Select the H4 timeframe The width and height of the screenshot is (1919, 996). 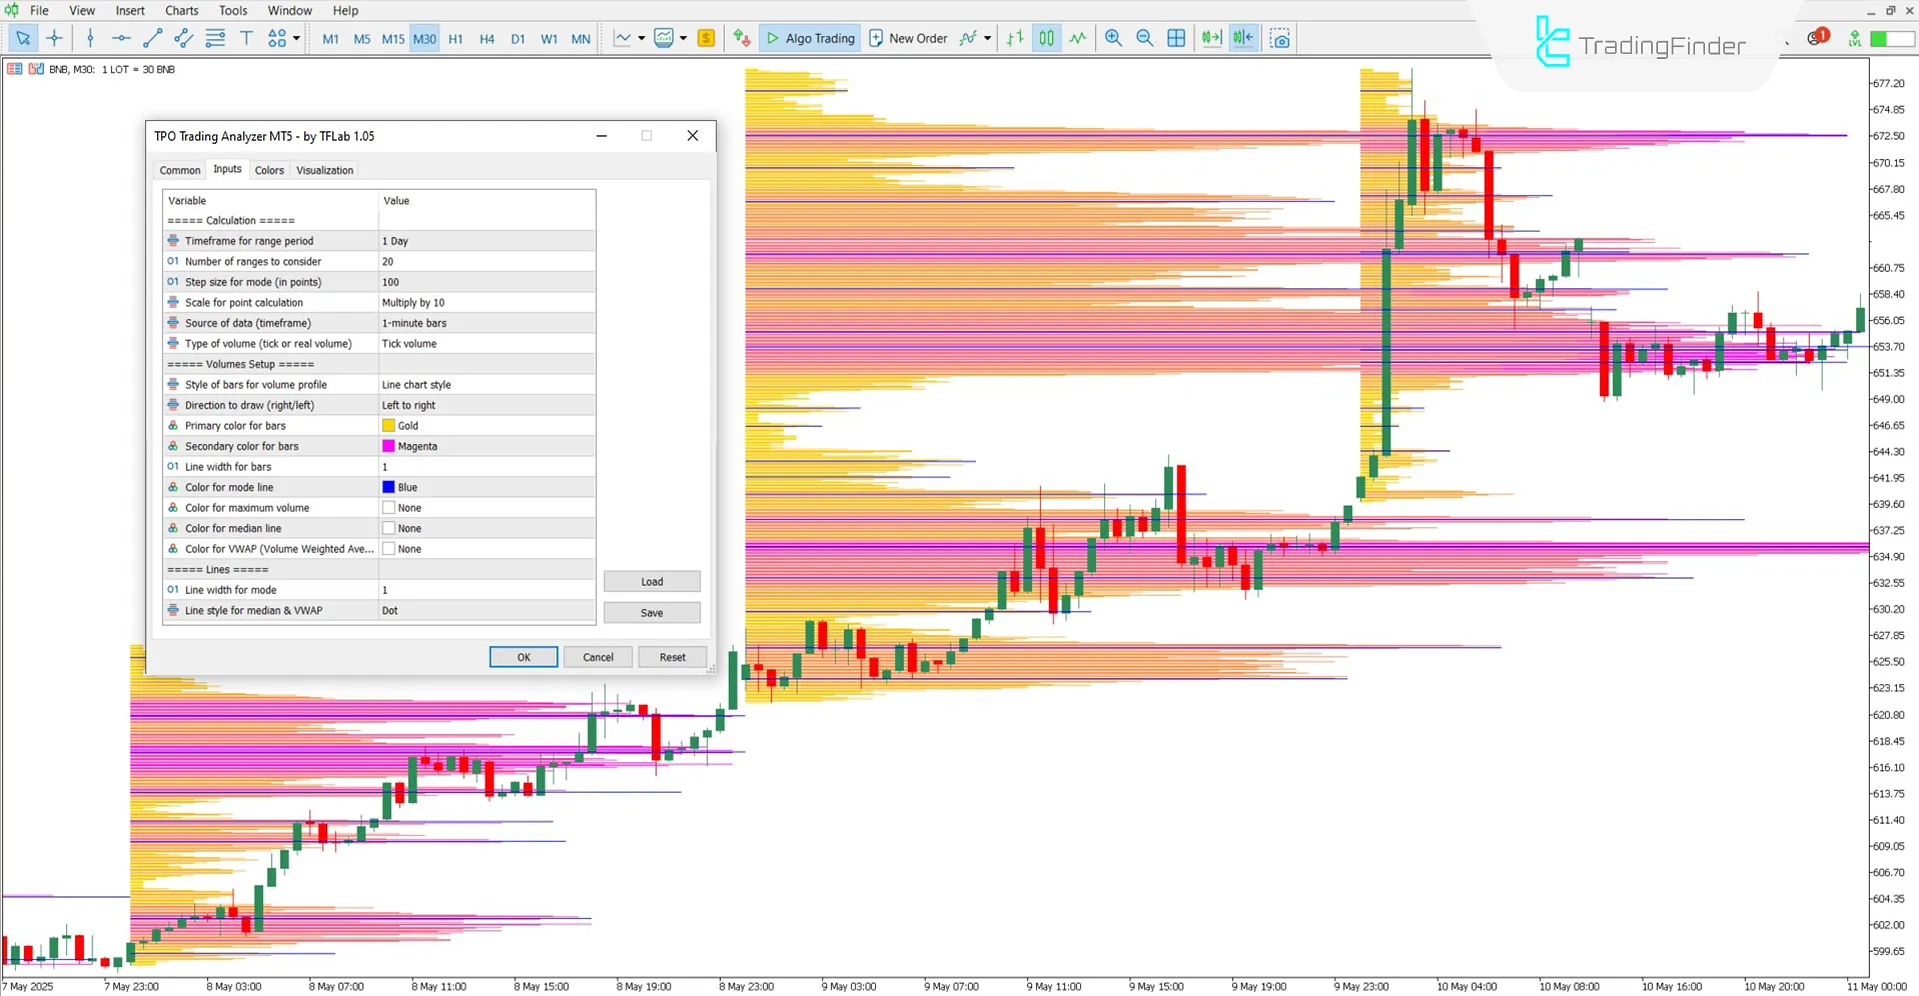pos(487,38)
